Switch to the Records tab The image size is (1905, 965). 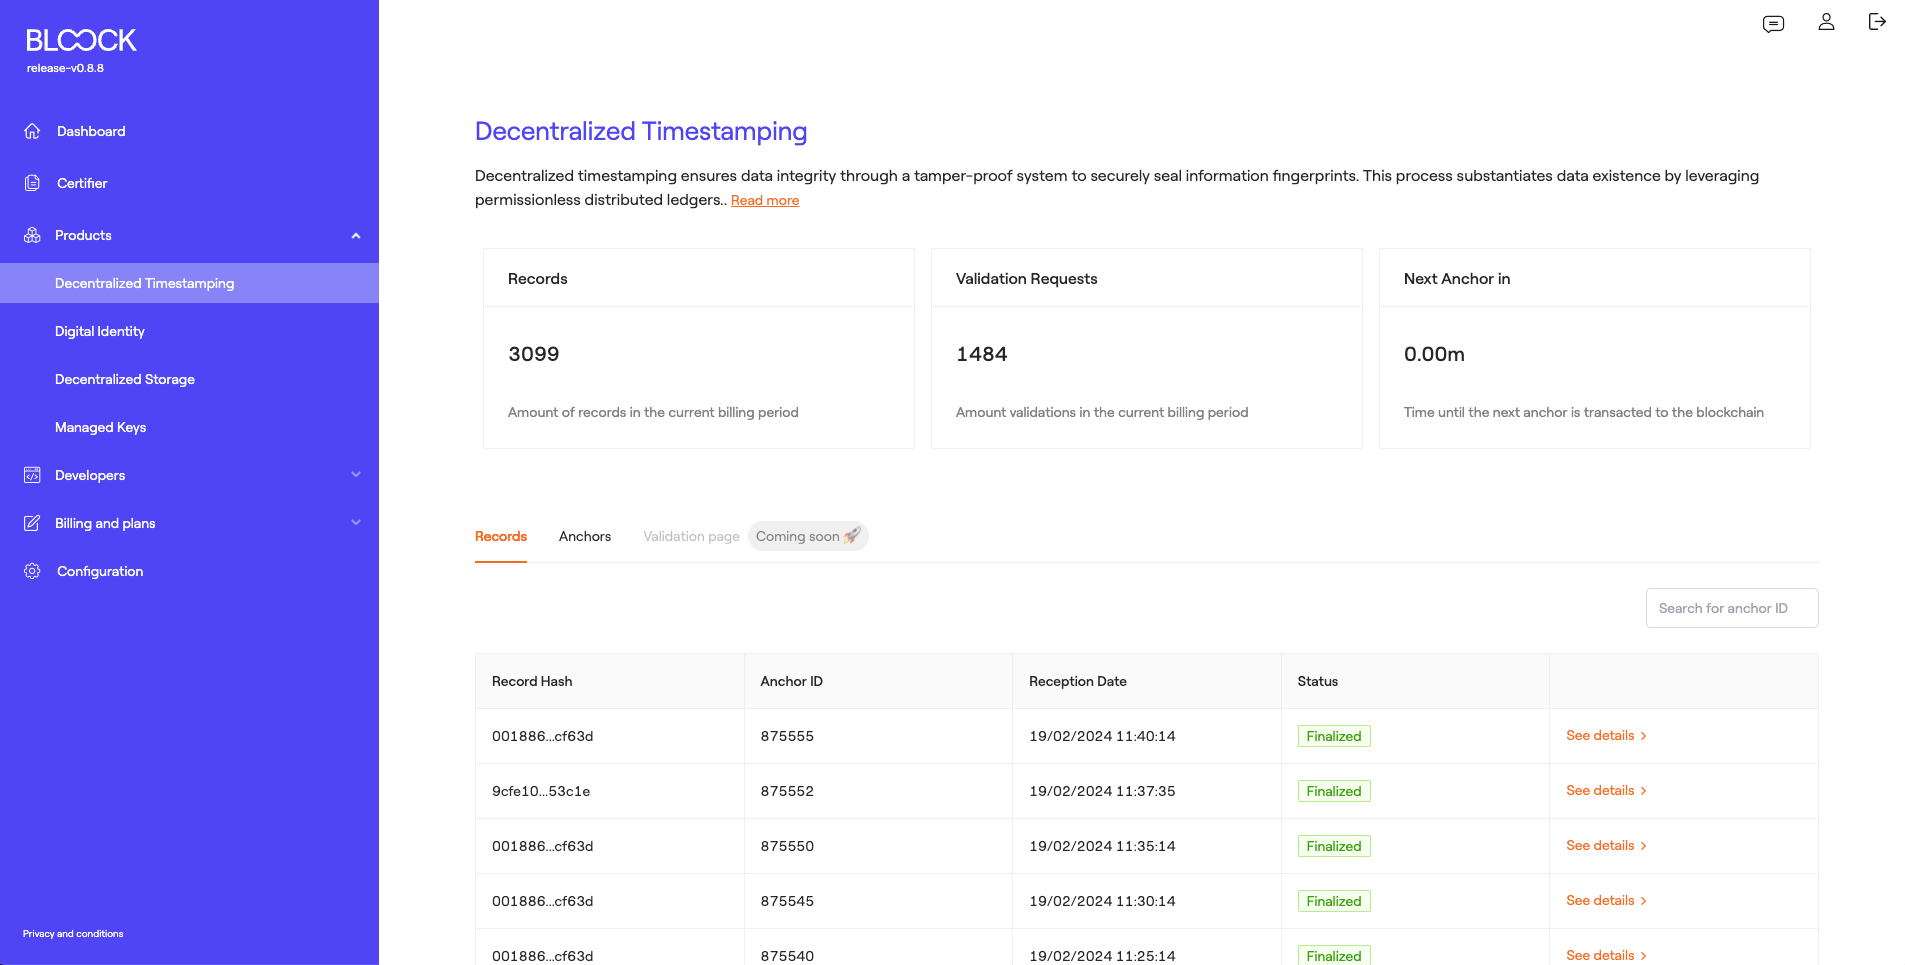(x=501, y=536)
